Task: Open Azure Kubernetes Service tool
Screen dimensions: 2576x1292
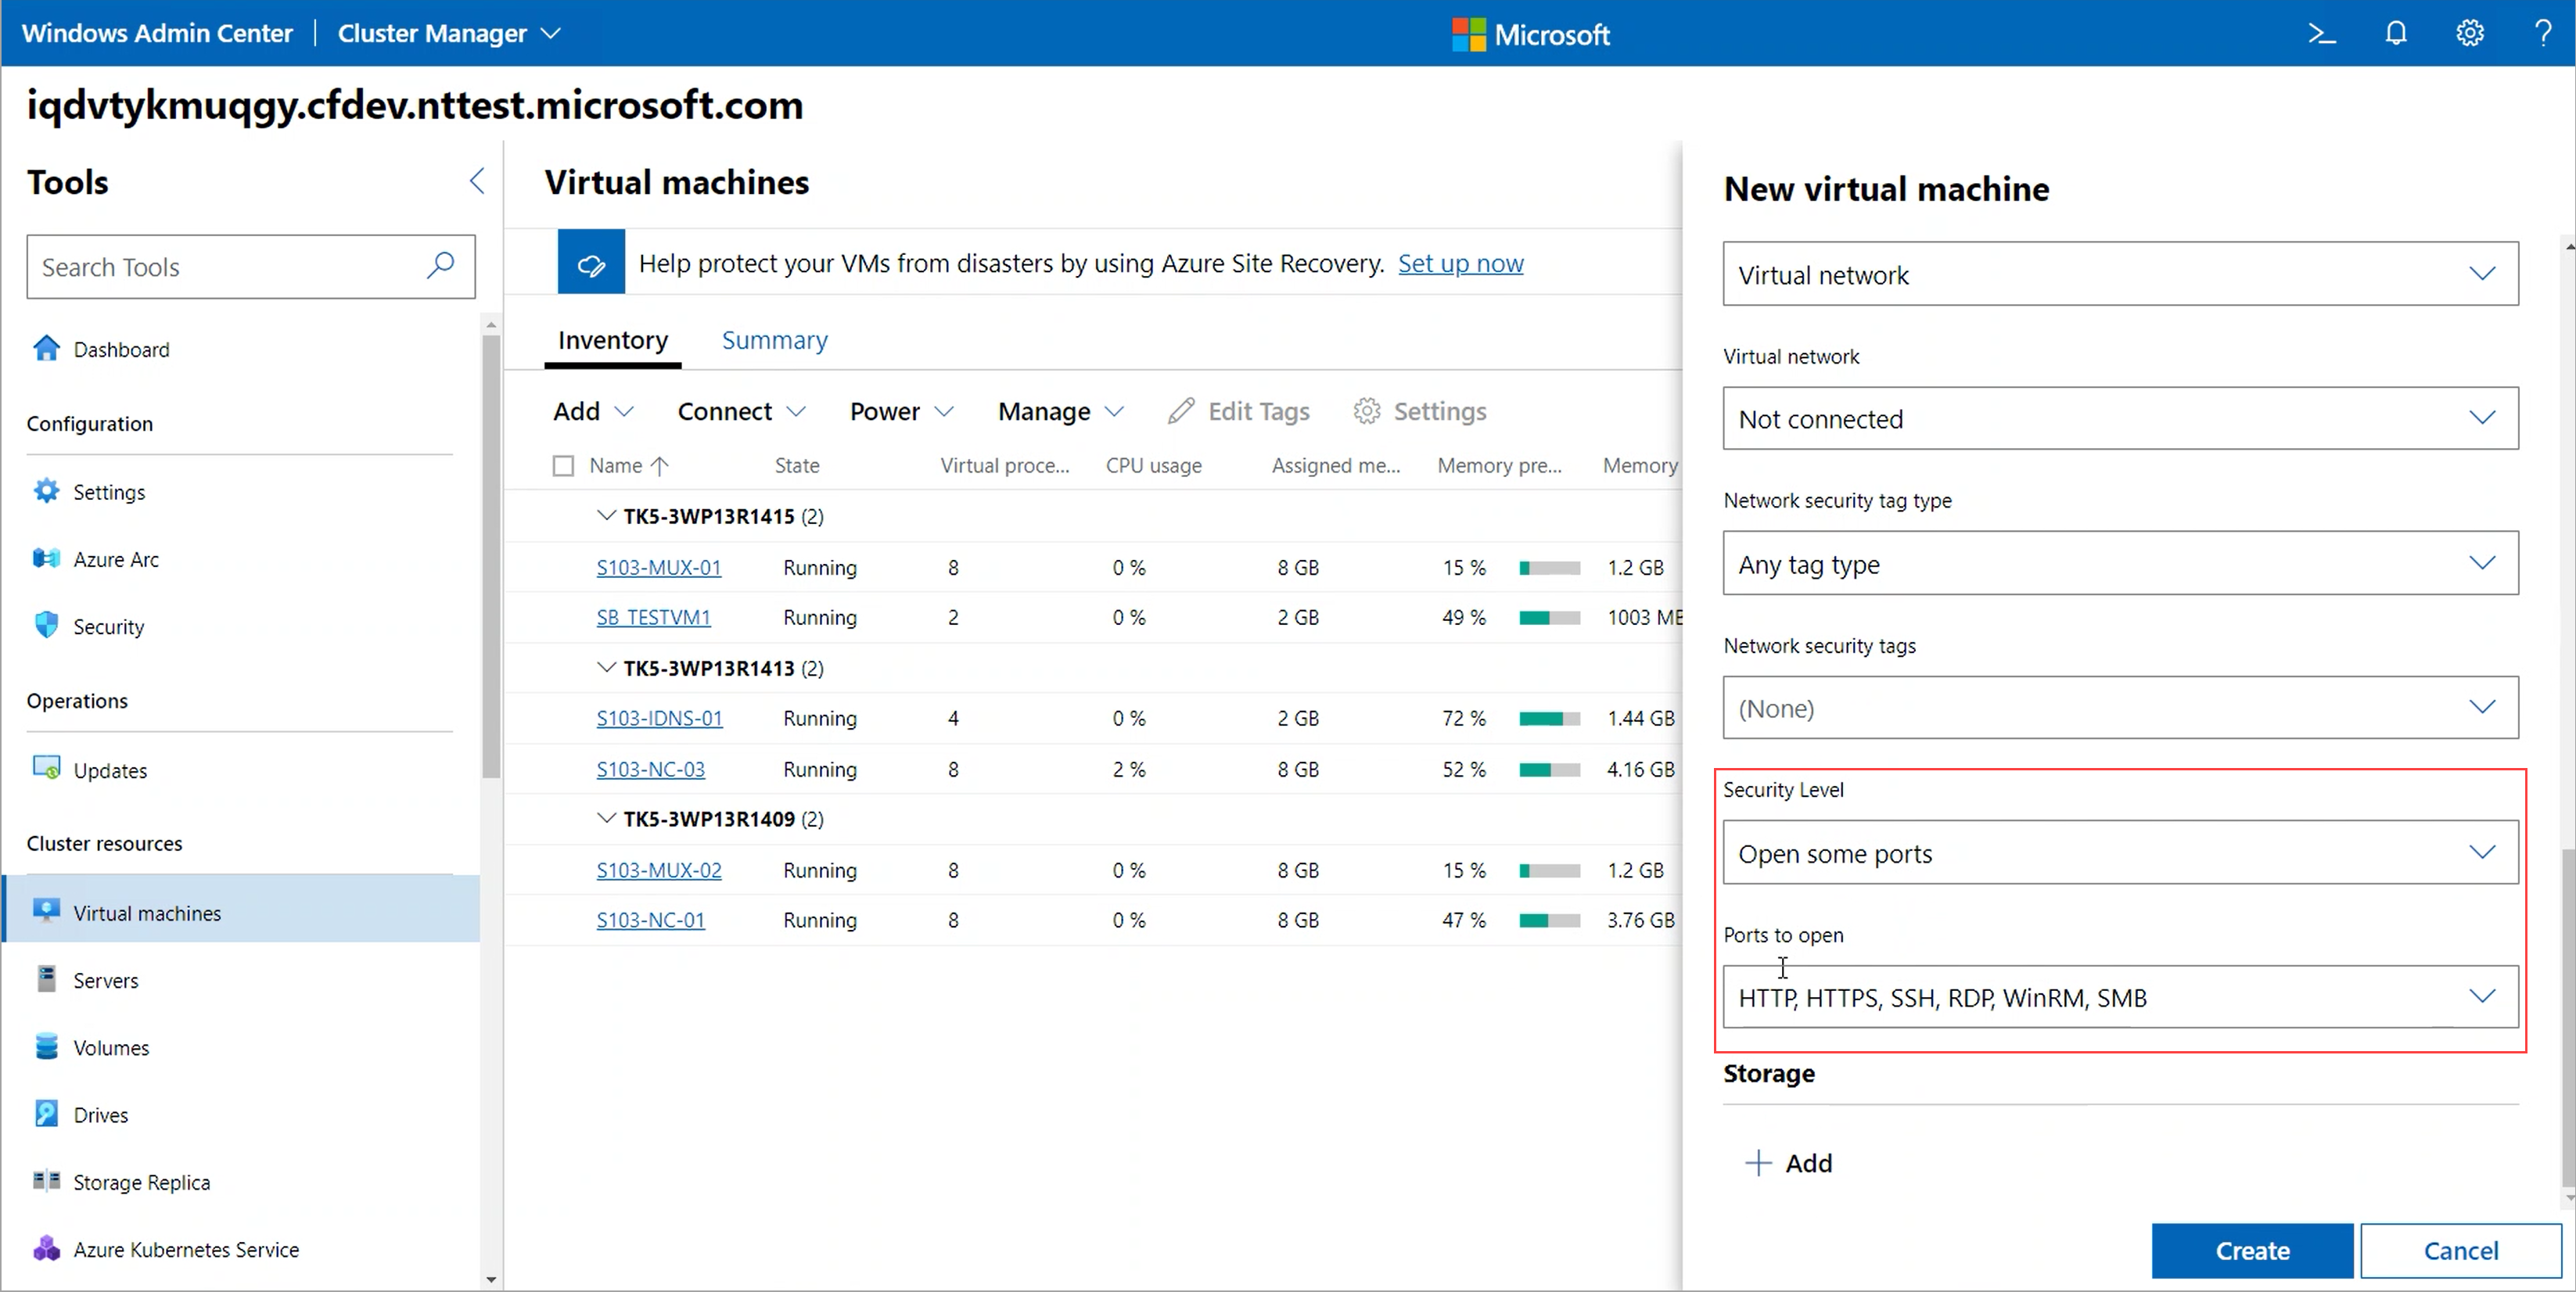Action: pyautogui.click(x=186, y=1249)
